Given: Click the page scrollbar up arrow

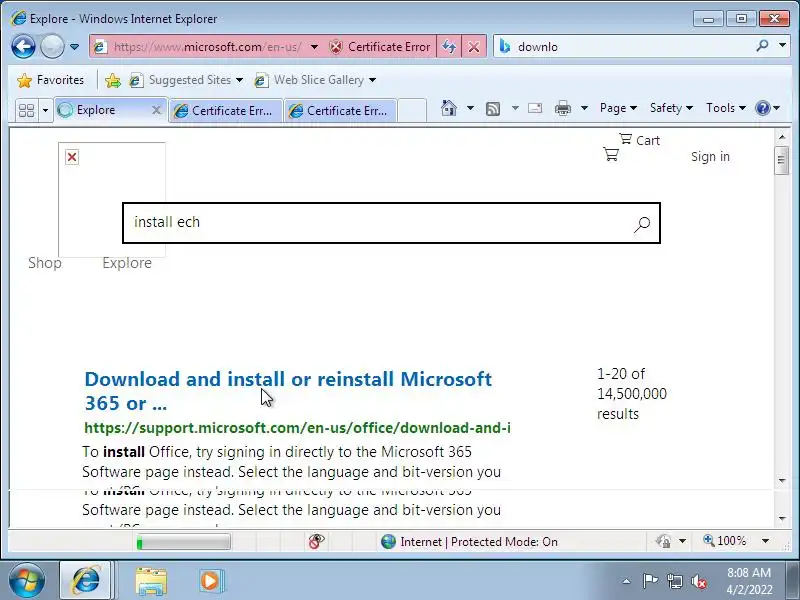Looking at the screenshot, I should pos(782,137).
